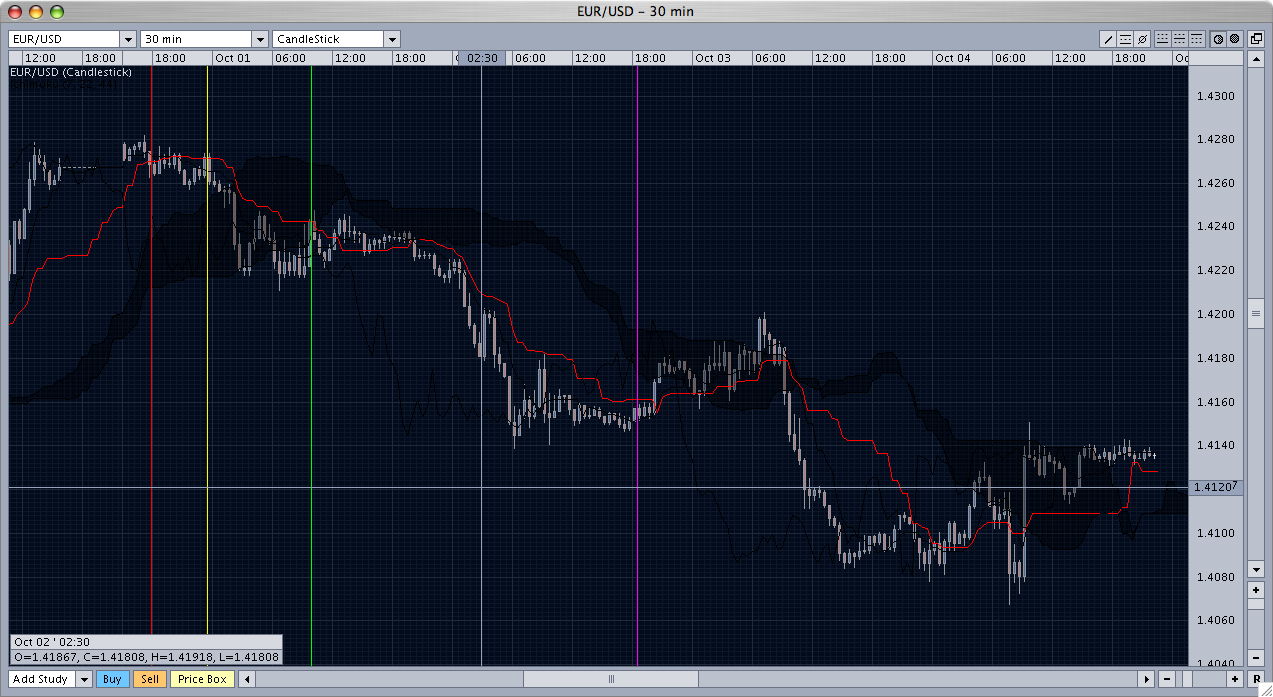This screenshot has width=1273, height=697.
Task: Toggle the fully shaded circle display mode
Action: point(1234,39)
